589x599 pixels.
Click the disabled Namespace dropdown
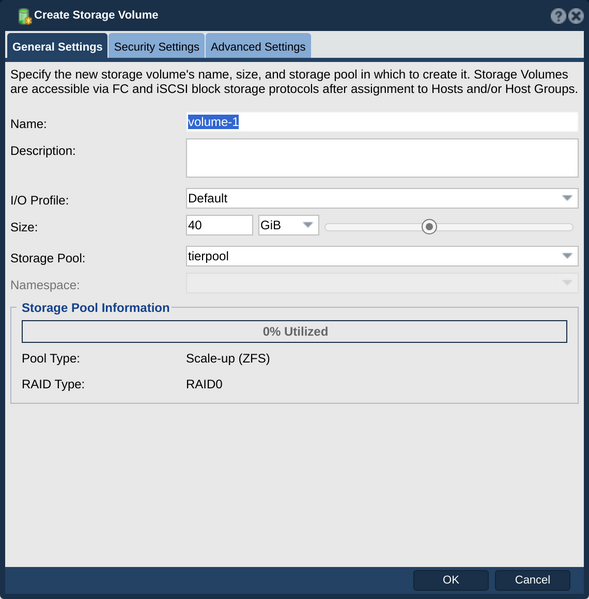tap(382, 283)
